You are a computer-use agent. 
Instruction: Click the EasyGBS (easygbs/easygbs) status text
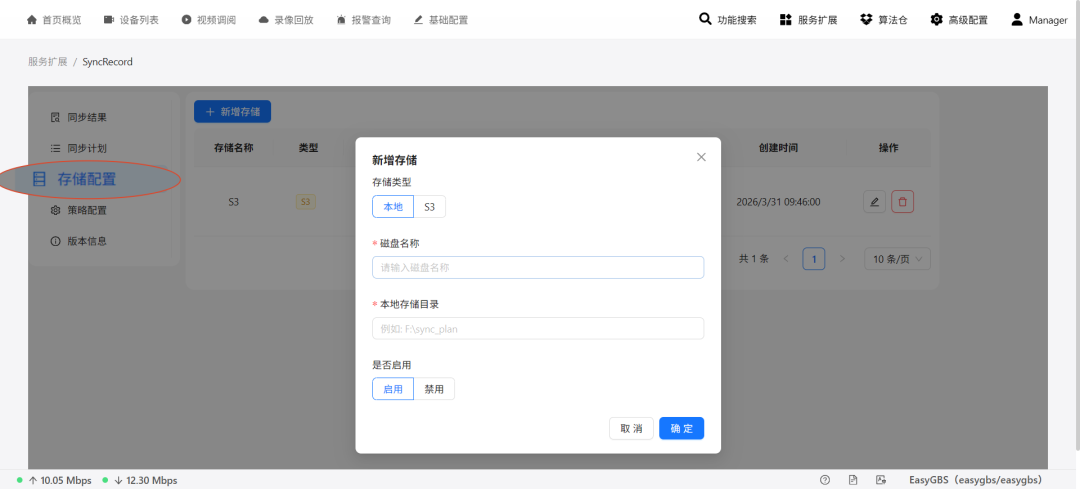975,480
